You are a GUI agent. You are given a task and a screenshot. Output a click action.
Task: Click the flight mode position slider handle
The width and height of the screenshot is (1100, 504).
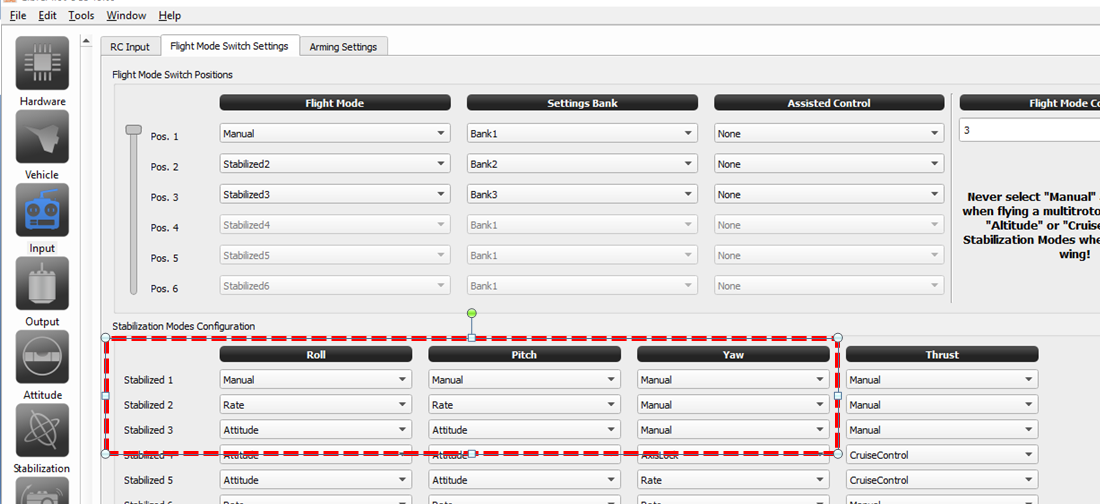(x=133, y=130)
